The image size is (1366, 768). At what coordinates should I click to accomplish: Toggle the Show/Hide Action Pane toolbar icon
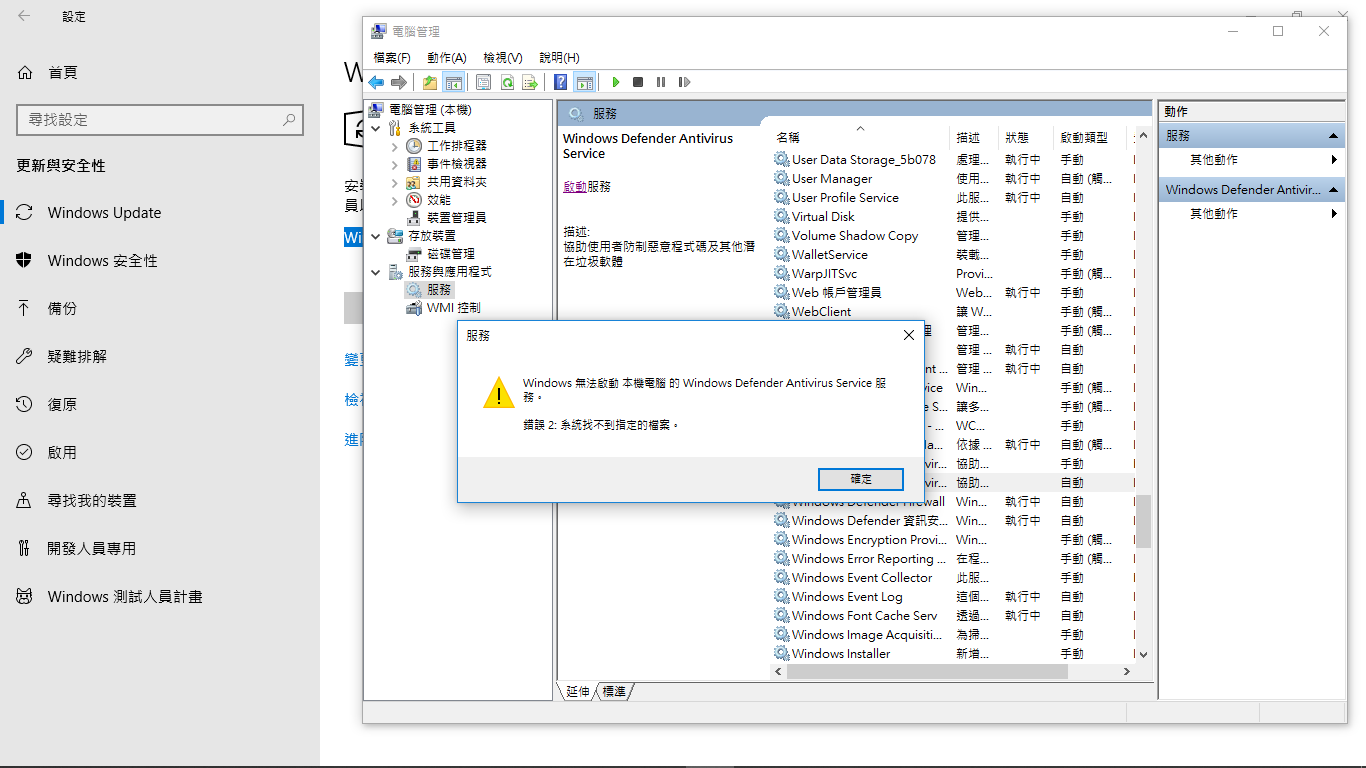pyautogui.click(x=585, y=82)
